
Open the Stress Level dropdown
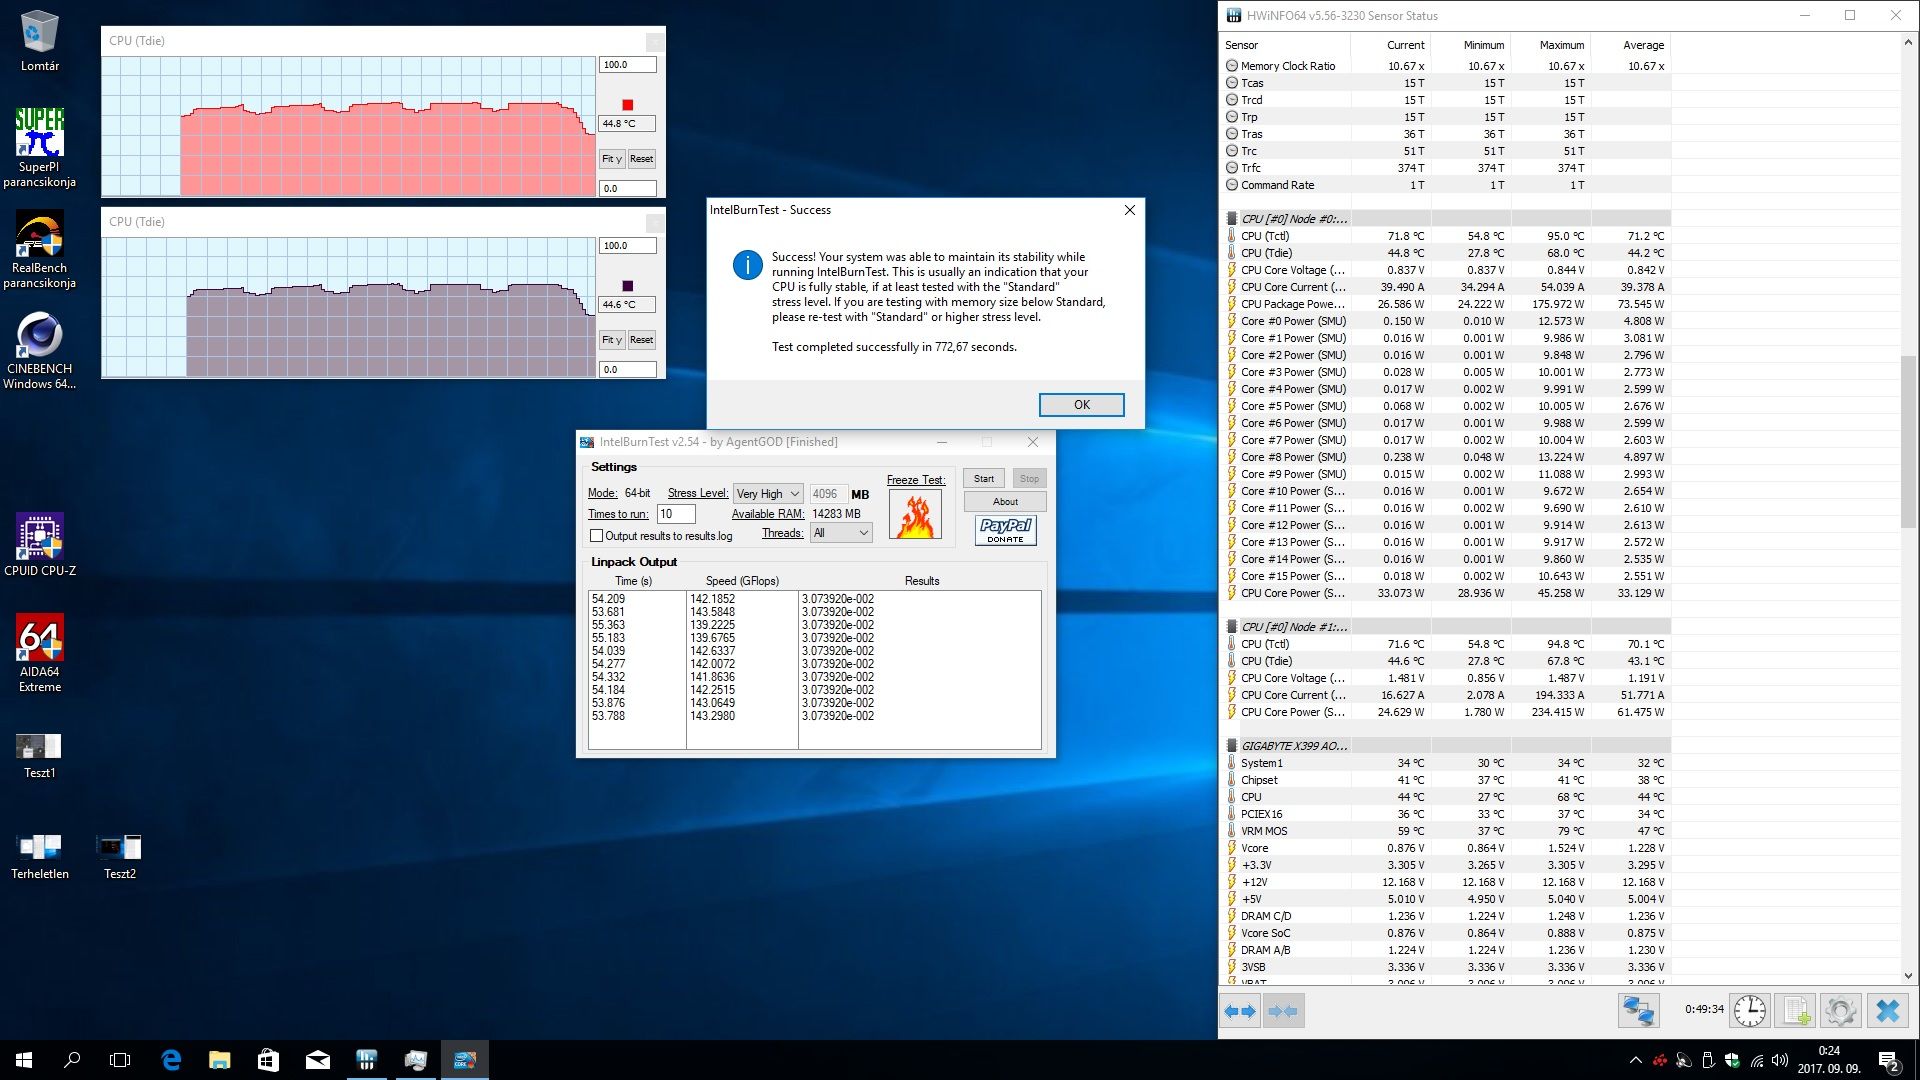coord(768,494)
